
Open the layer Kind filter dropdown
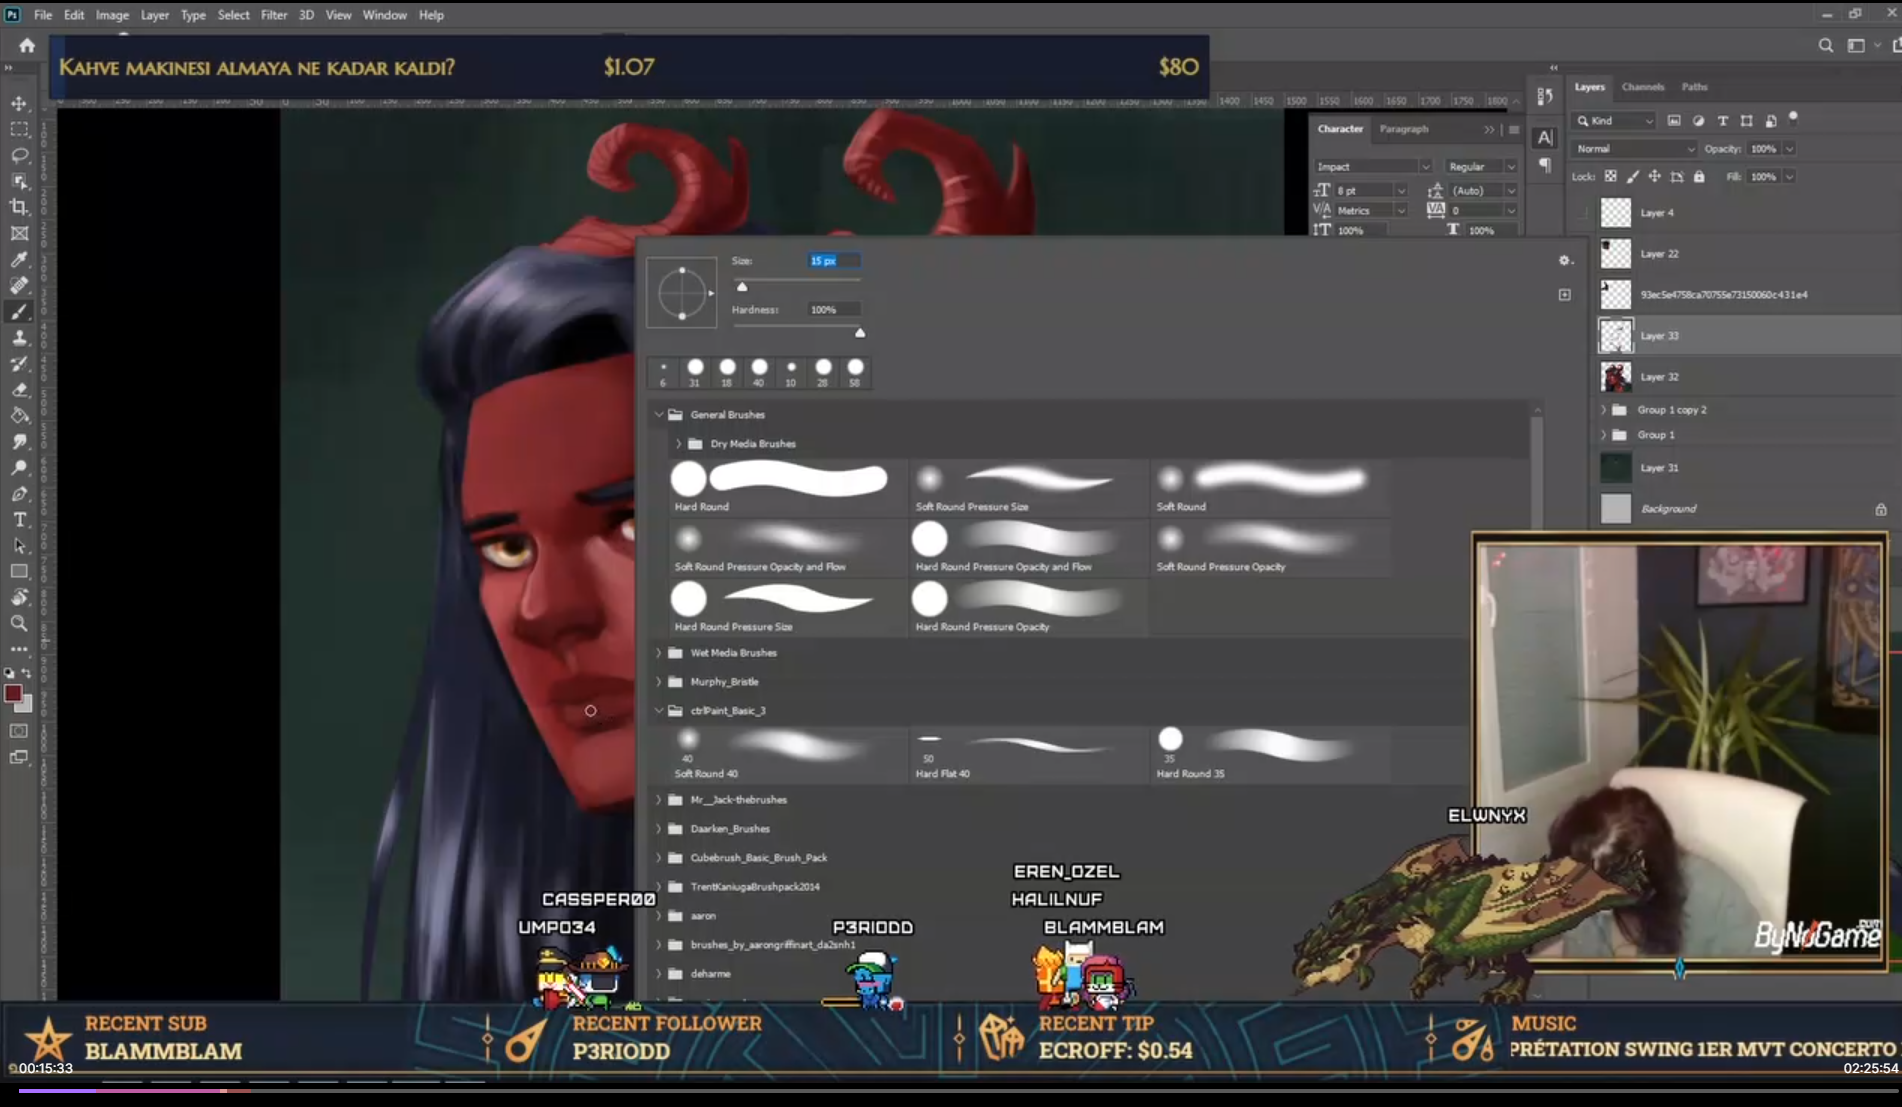(x=1614, y=121)
